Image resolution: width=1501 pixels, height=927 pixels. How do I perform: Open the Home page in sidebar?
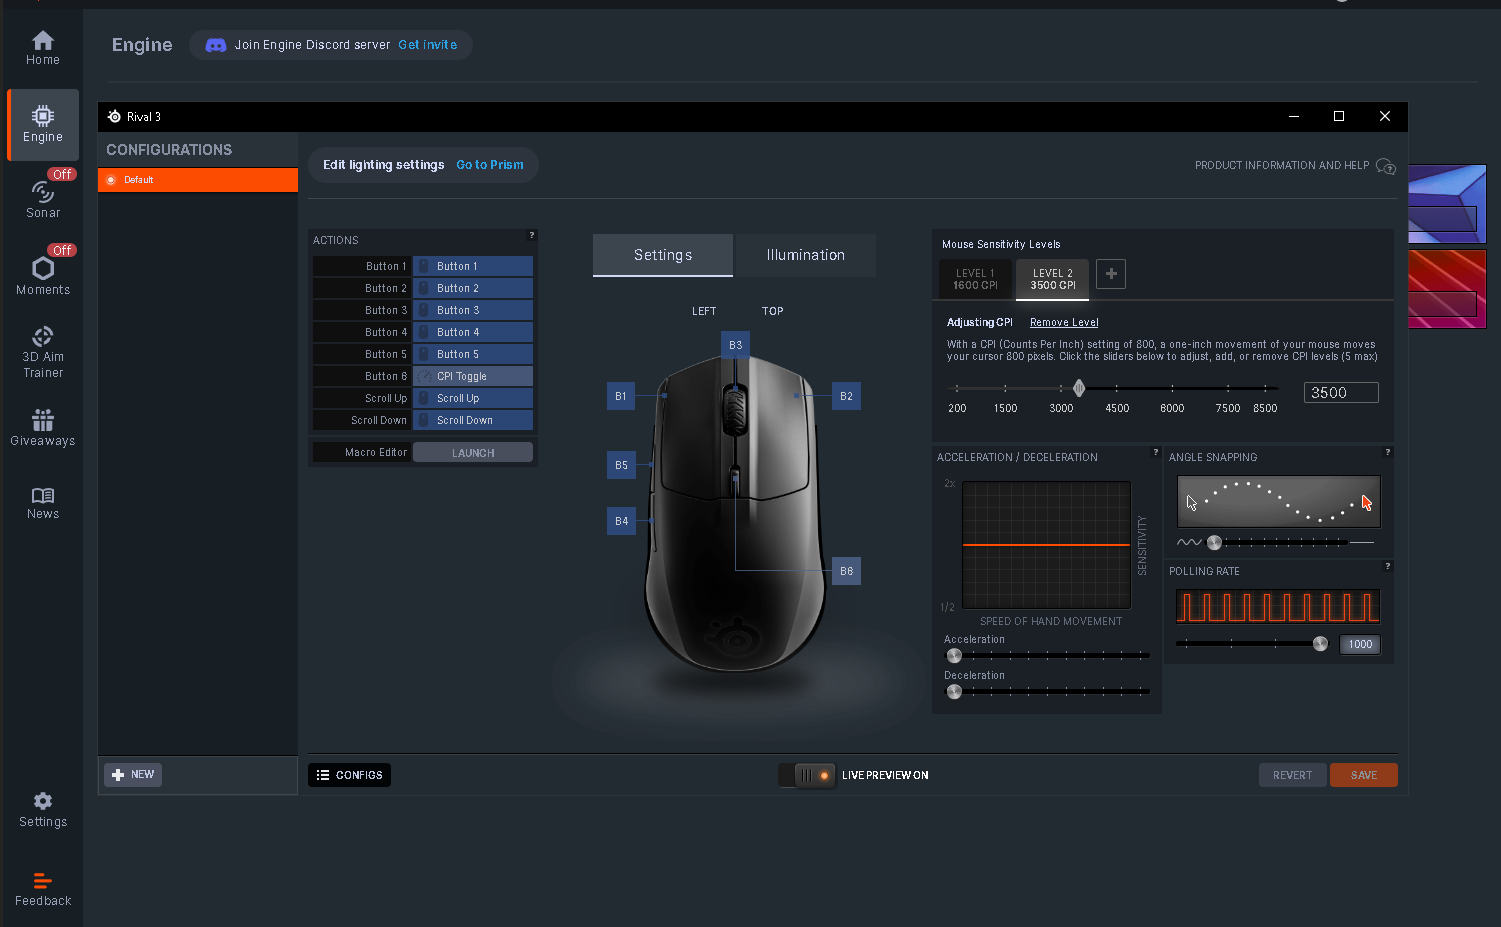click(x=43, y=48)
